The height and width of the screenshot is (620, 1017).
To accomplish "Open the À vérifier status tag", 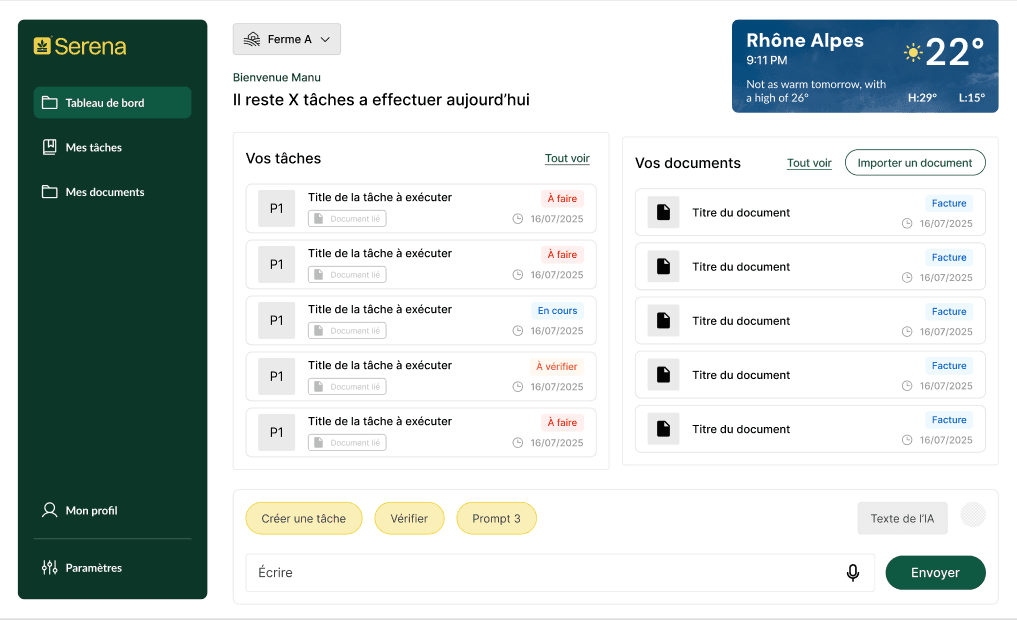I will coord(556,366).
